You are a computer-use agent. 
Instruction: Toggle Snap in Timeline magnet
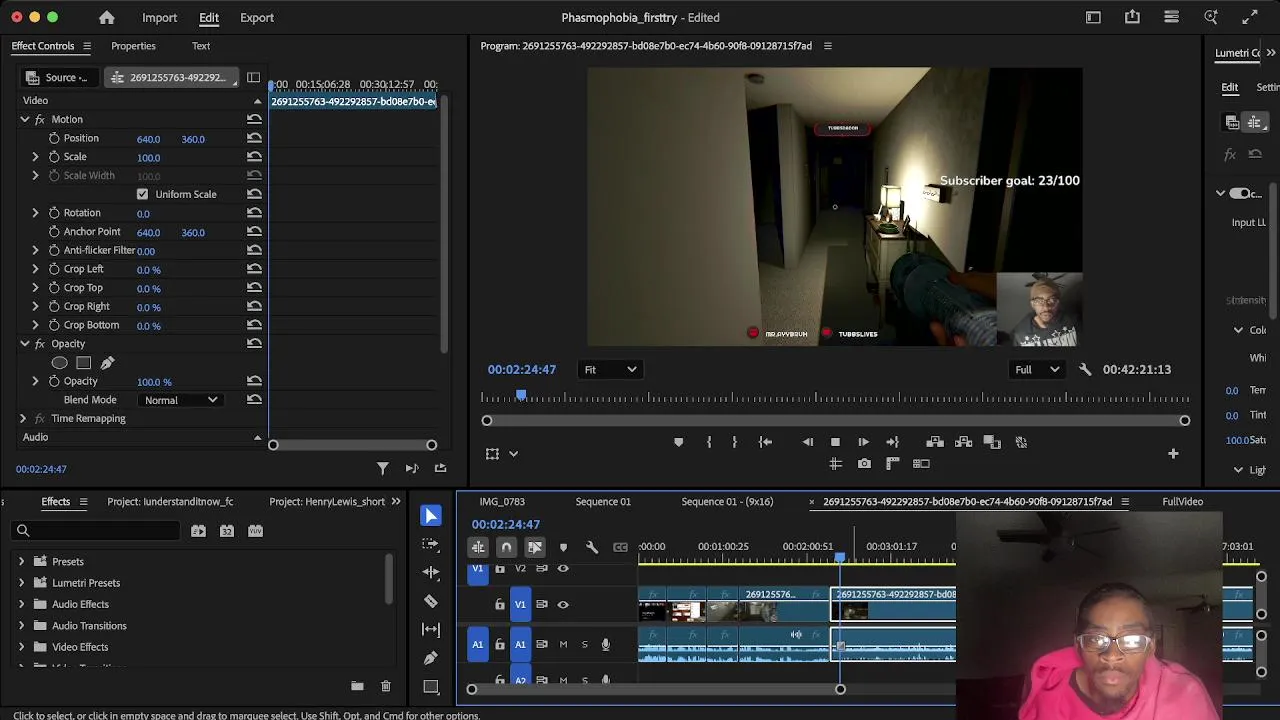(x=506, y=547)
